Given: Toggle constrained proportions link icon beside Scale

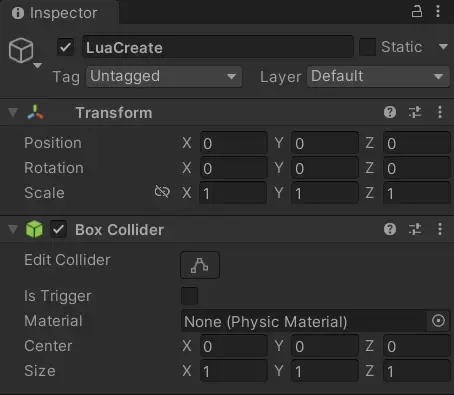Looking at the screenshot, I should (162, 192).
